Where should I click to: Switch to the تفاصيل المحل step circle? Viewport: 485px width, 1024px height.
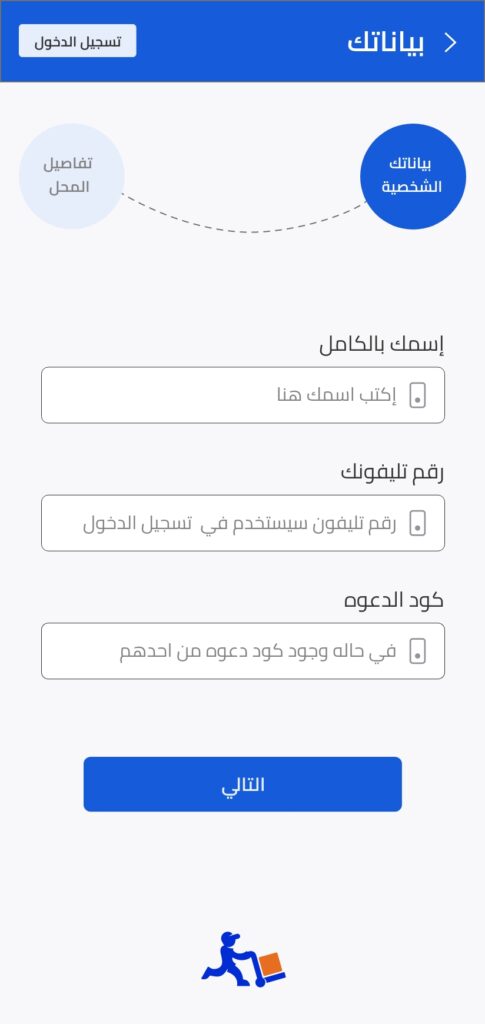coord(71,176)
